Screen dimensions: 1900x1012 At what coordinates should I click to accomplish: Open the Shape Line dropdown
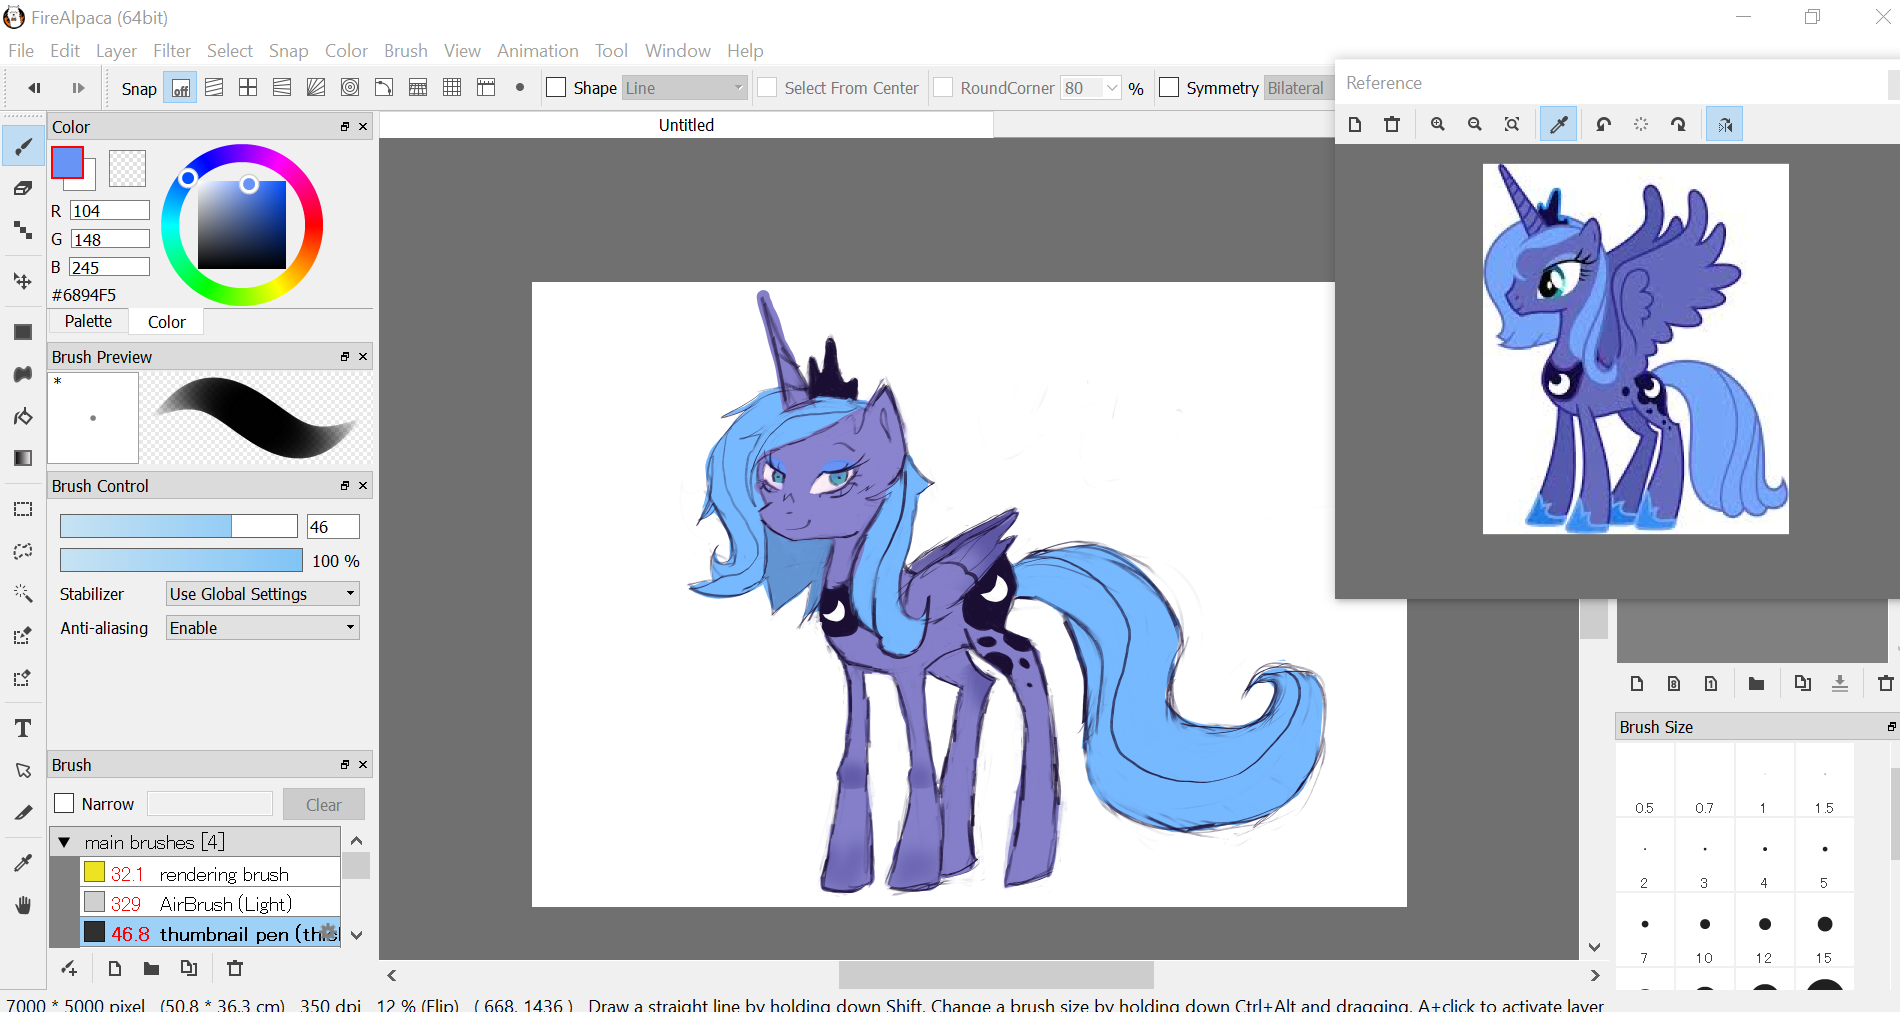point(685,88)
